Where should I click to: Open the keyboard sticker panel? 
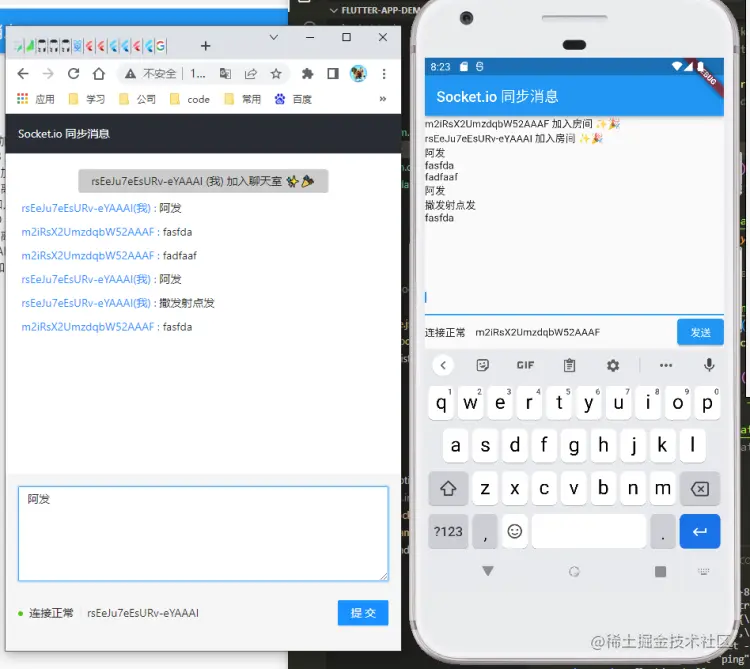[x=483, y=365]
